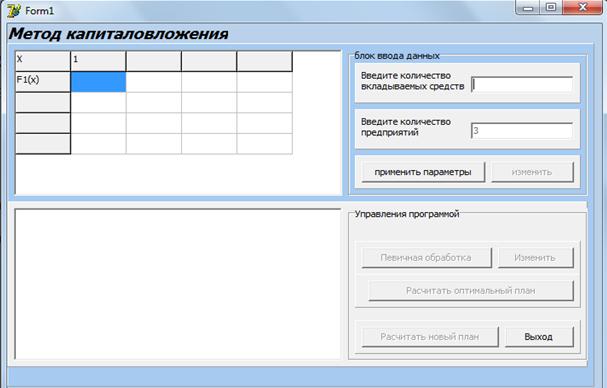Close the Form1 window
This screenshot has height=388, width=607.
[x=583, y=7]
